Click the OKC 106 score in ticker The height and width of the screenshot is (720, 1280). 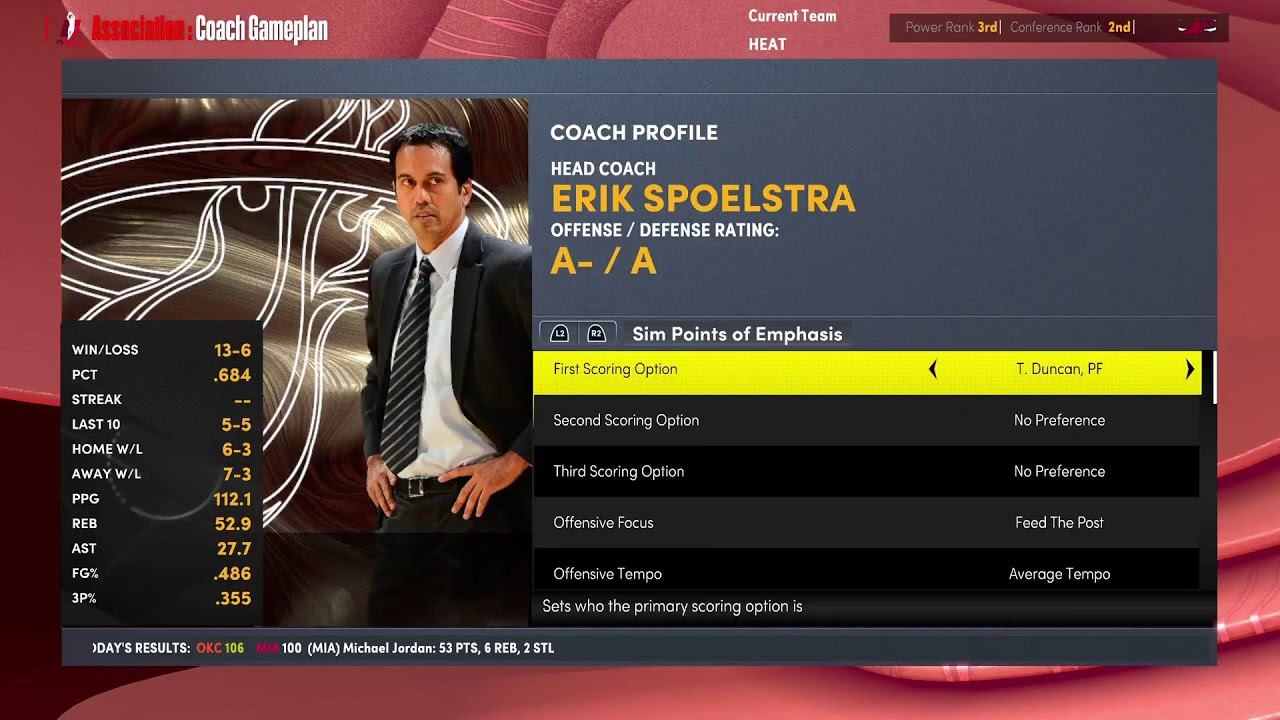pos(220,648)
